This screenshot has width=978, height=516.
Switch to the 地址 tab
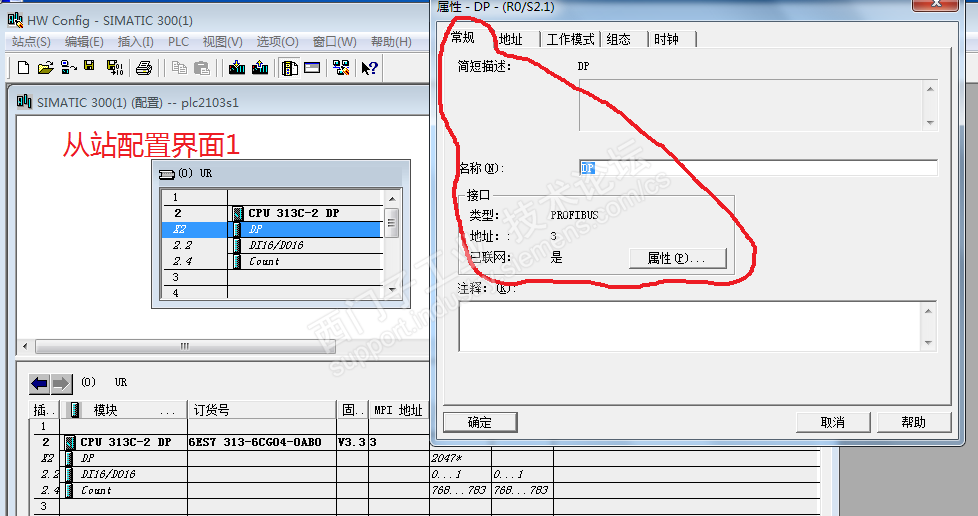coord(511,39)
